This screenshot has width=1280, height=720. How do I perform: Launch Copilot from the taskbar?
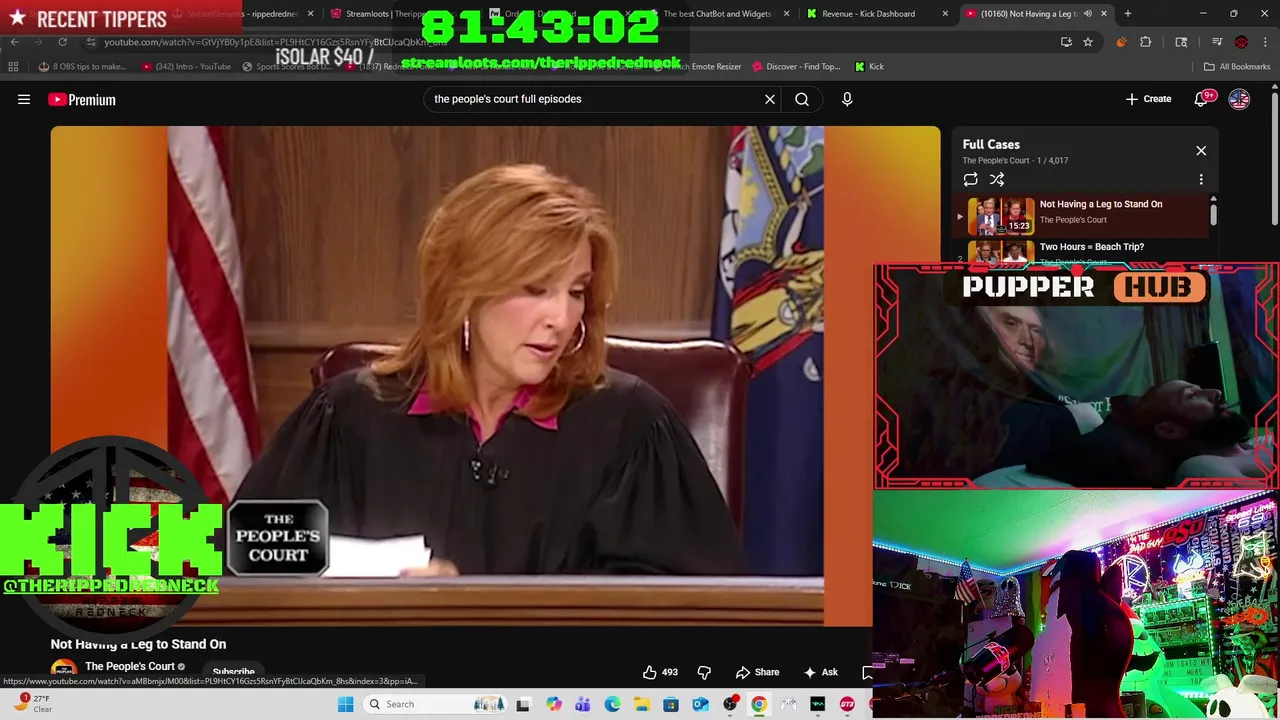(553, 704)
